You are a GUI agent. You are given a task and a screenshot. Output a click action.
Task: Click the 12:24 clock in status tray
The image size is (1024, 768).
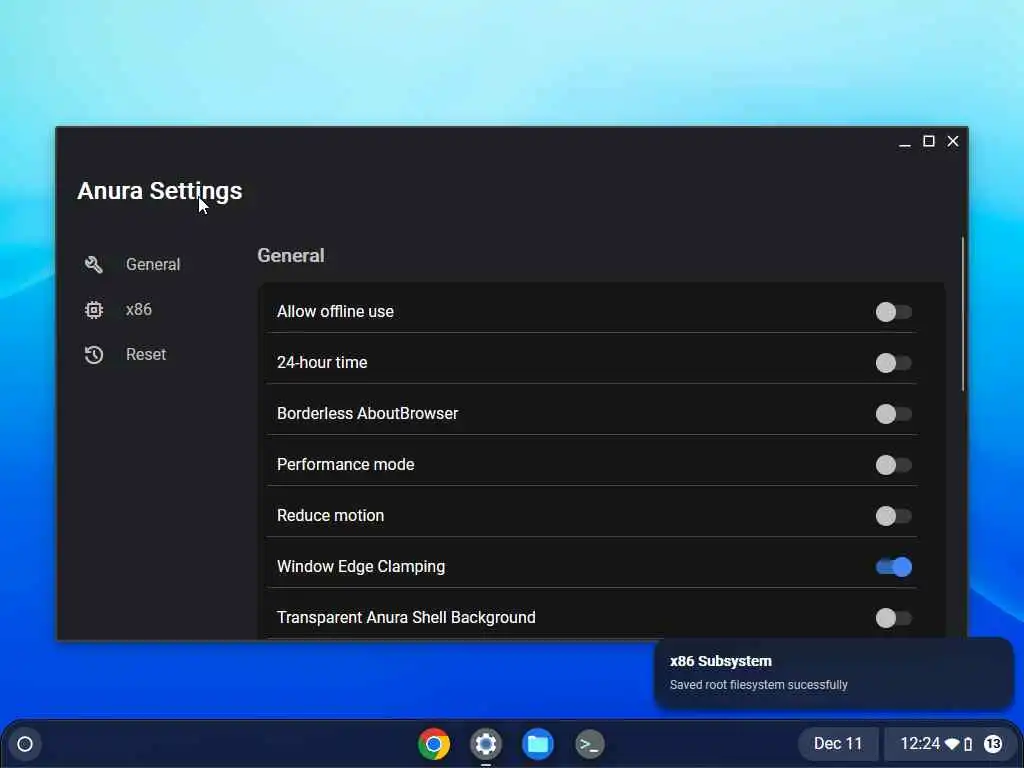[920, 744]
